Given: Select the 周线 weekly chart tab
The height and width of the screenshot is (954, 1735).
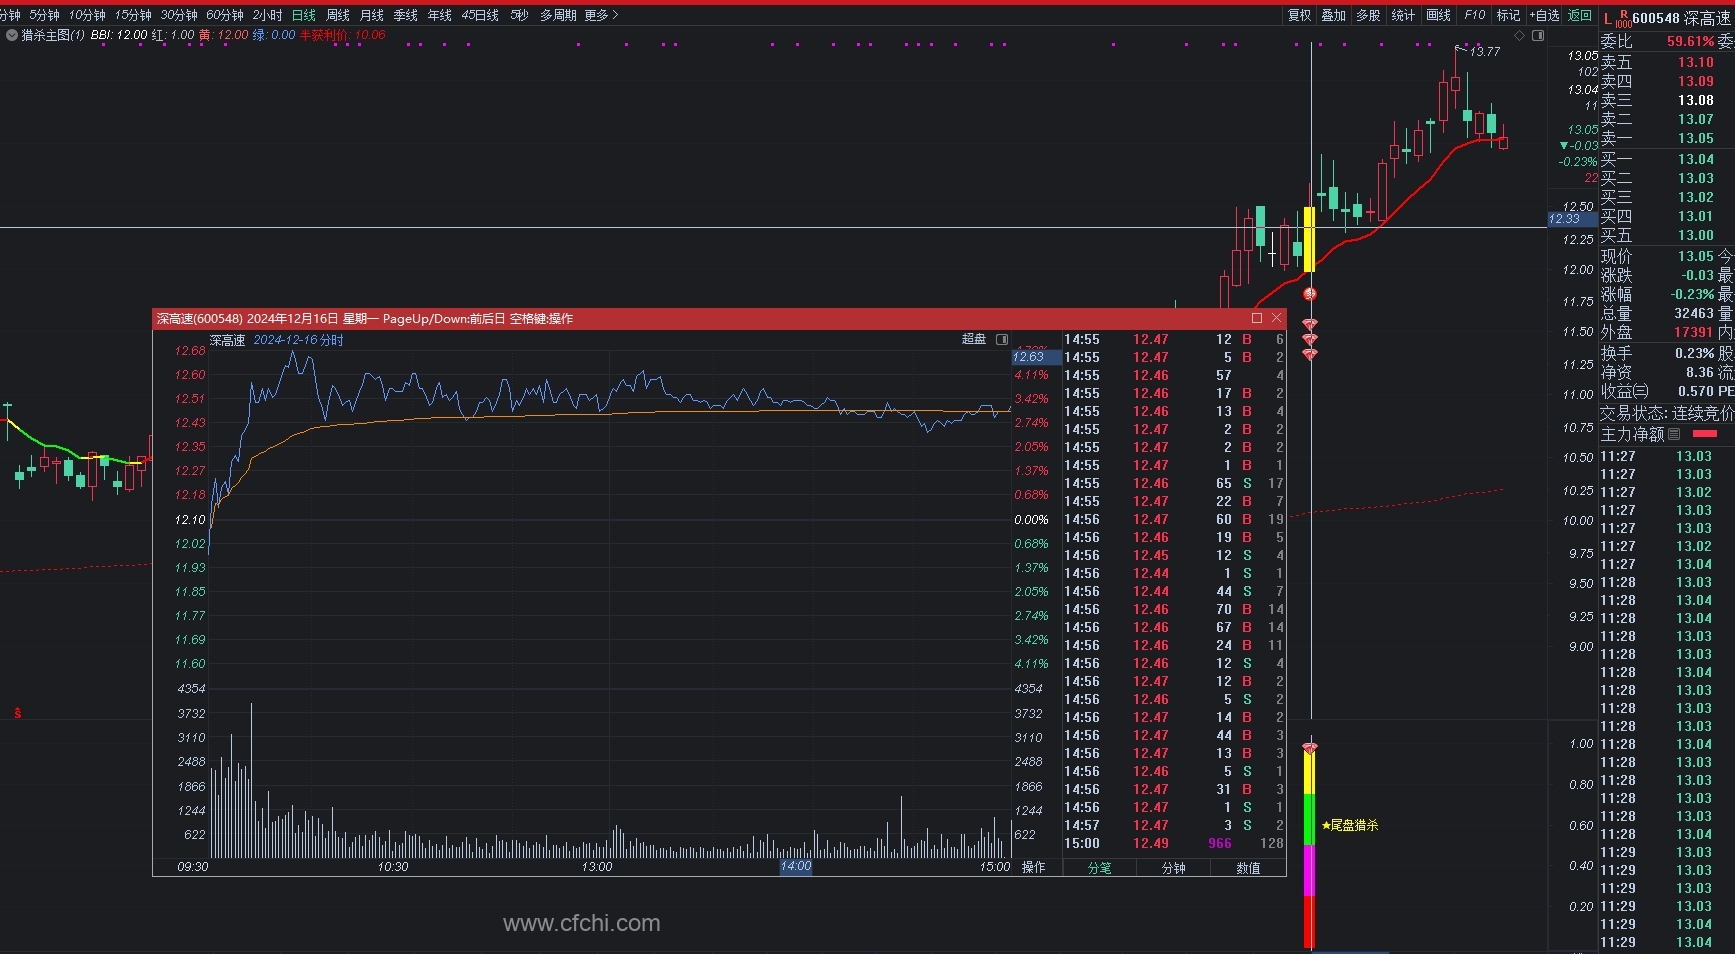Looking at the screenshot, I should point(338,15).
